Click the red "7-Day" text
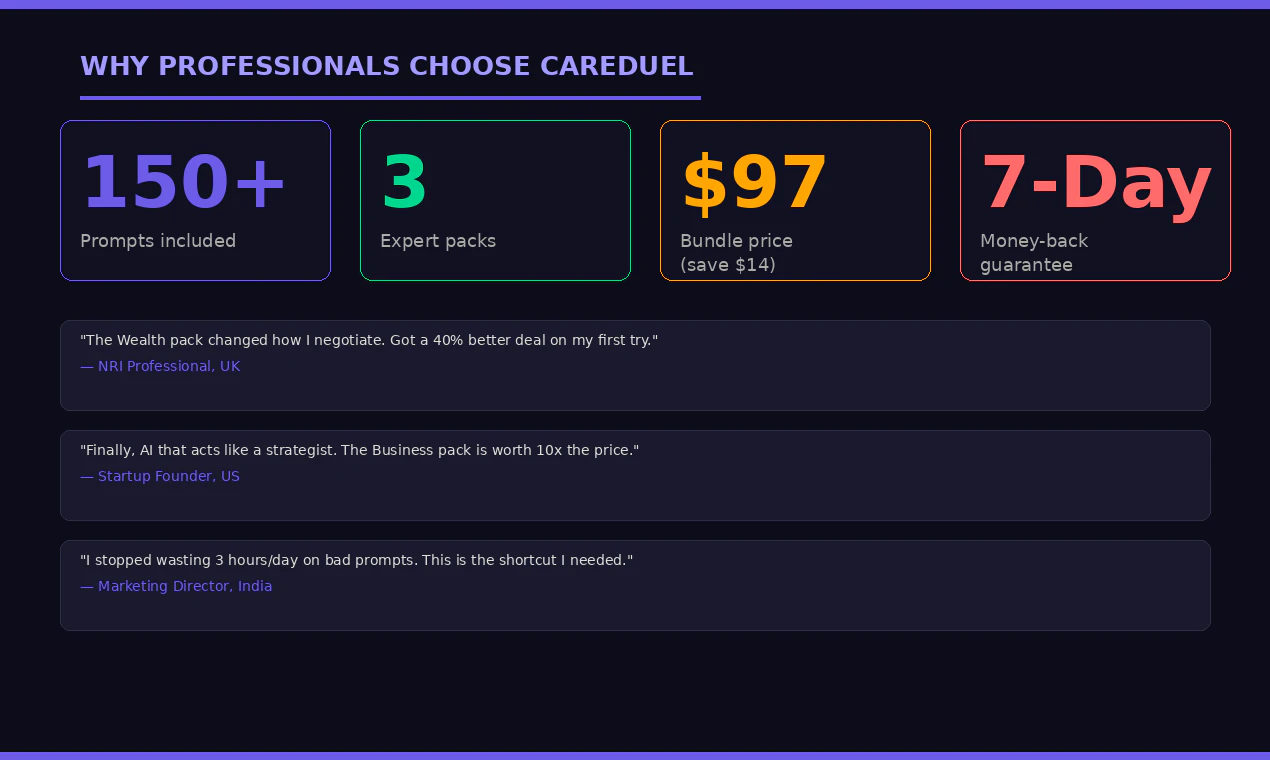The image size is (1270, 760). (1096, 183)
